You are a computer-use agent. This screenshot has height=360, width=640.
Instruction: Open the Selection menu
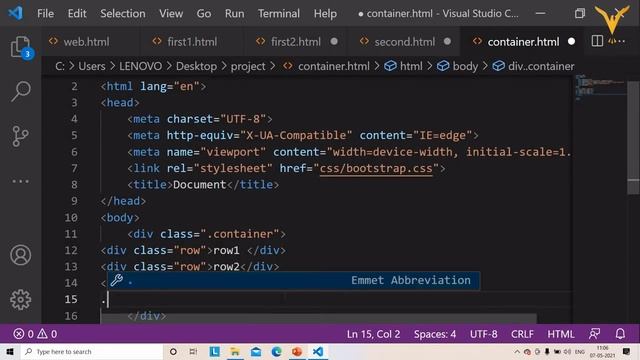[122, 13]
